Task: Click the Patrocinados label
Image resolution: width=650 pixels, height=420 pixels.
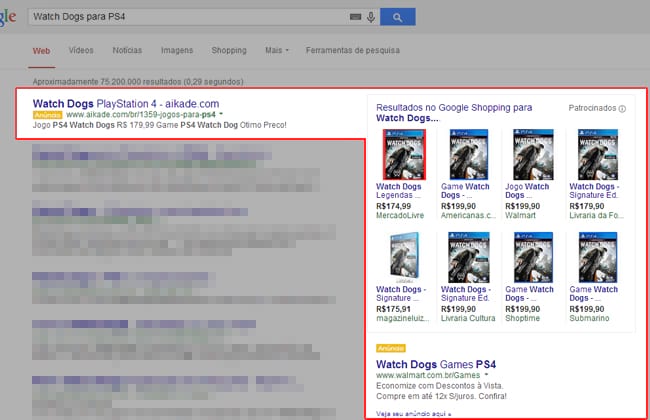Action: click(592, 108)
